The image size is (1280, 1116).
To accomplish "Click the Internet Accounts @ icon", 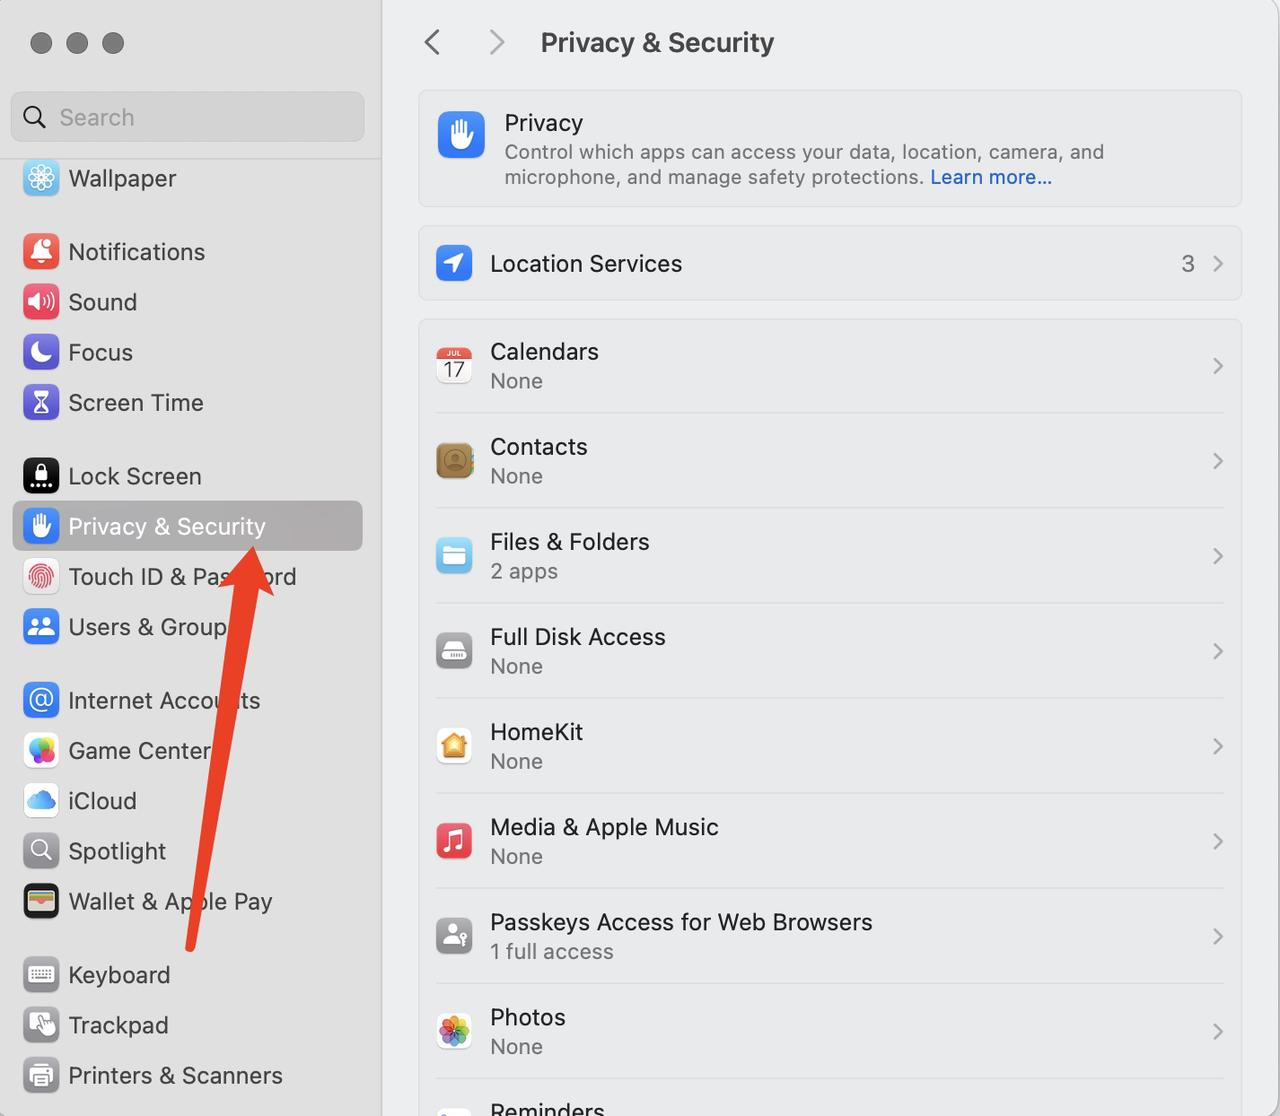I will [41, 700].
